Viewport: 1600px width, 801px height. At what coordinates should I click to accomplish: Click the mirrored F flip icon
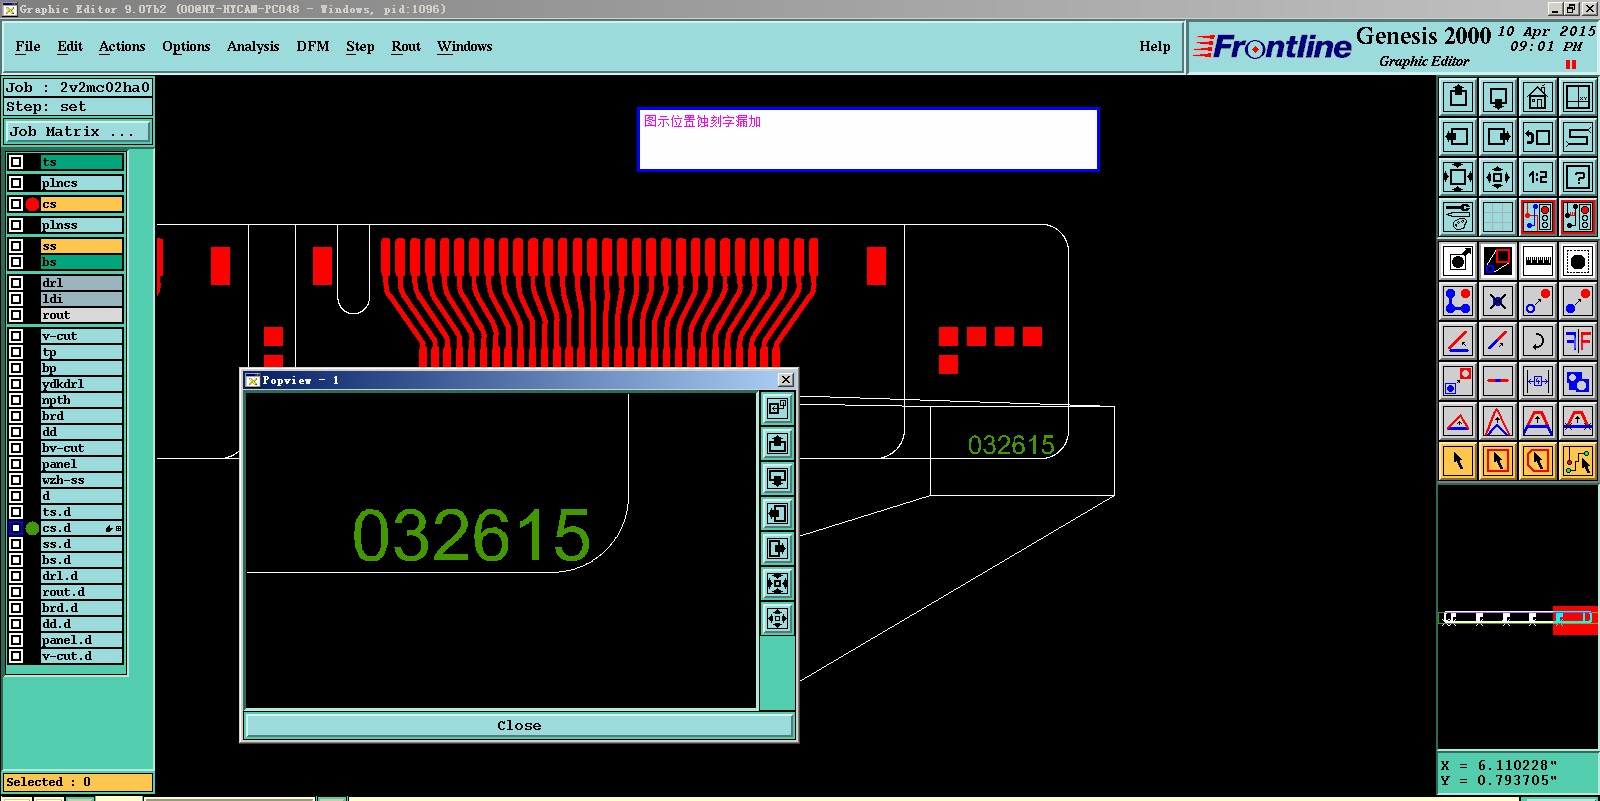point(1578,340)
